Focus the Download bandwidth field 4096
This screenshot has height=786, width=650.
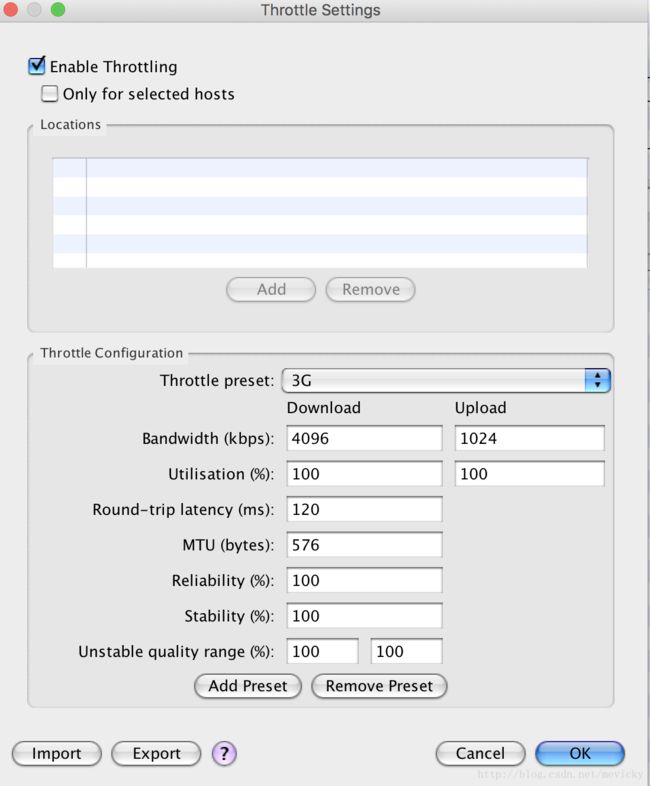[364, 438]
